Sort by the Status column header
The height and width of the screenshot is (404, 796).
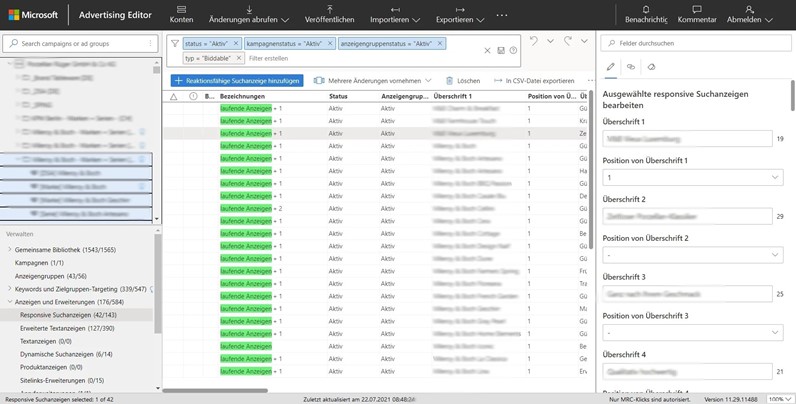coord(338,96)
